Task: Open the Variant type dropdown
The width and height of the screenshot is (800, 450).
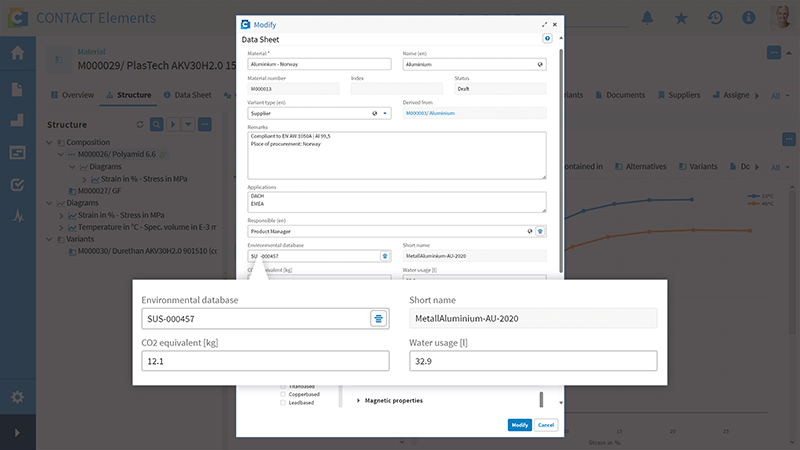Action: [385, 113]
